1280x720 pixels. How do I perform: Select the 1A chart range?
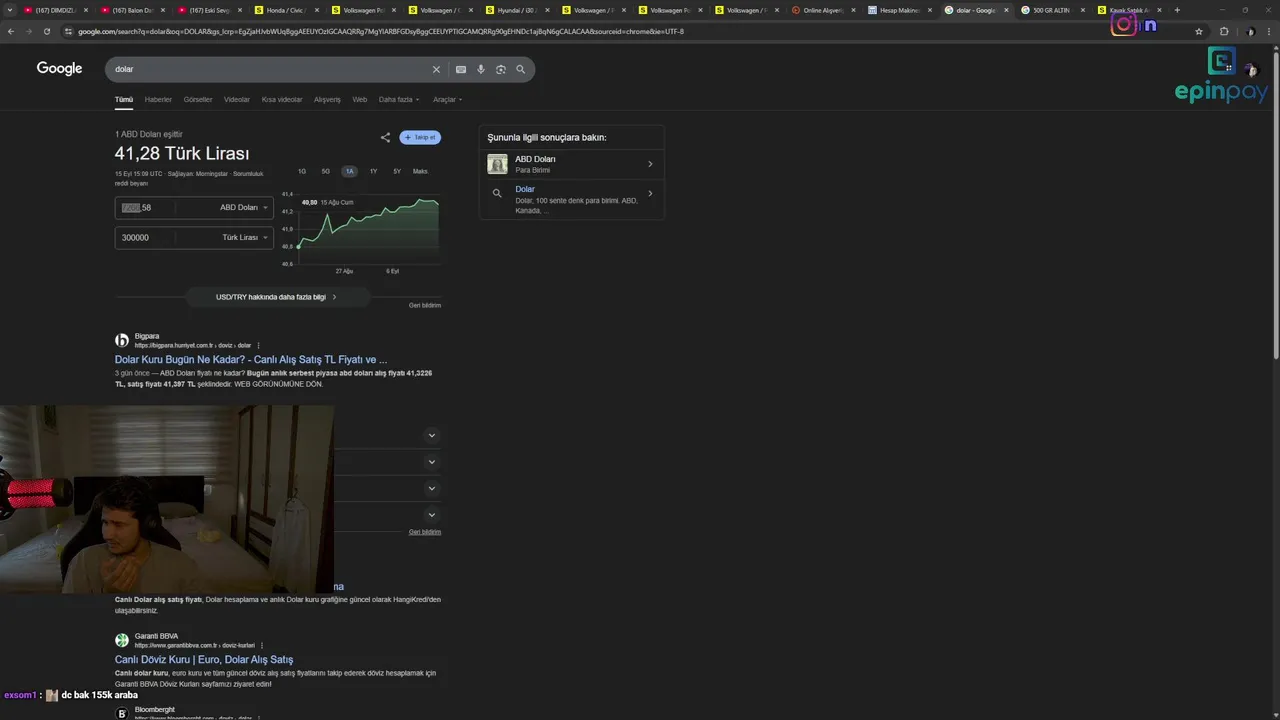coord(349,171)
